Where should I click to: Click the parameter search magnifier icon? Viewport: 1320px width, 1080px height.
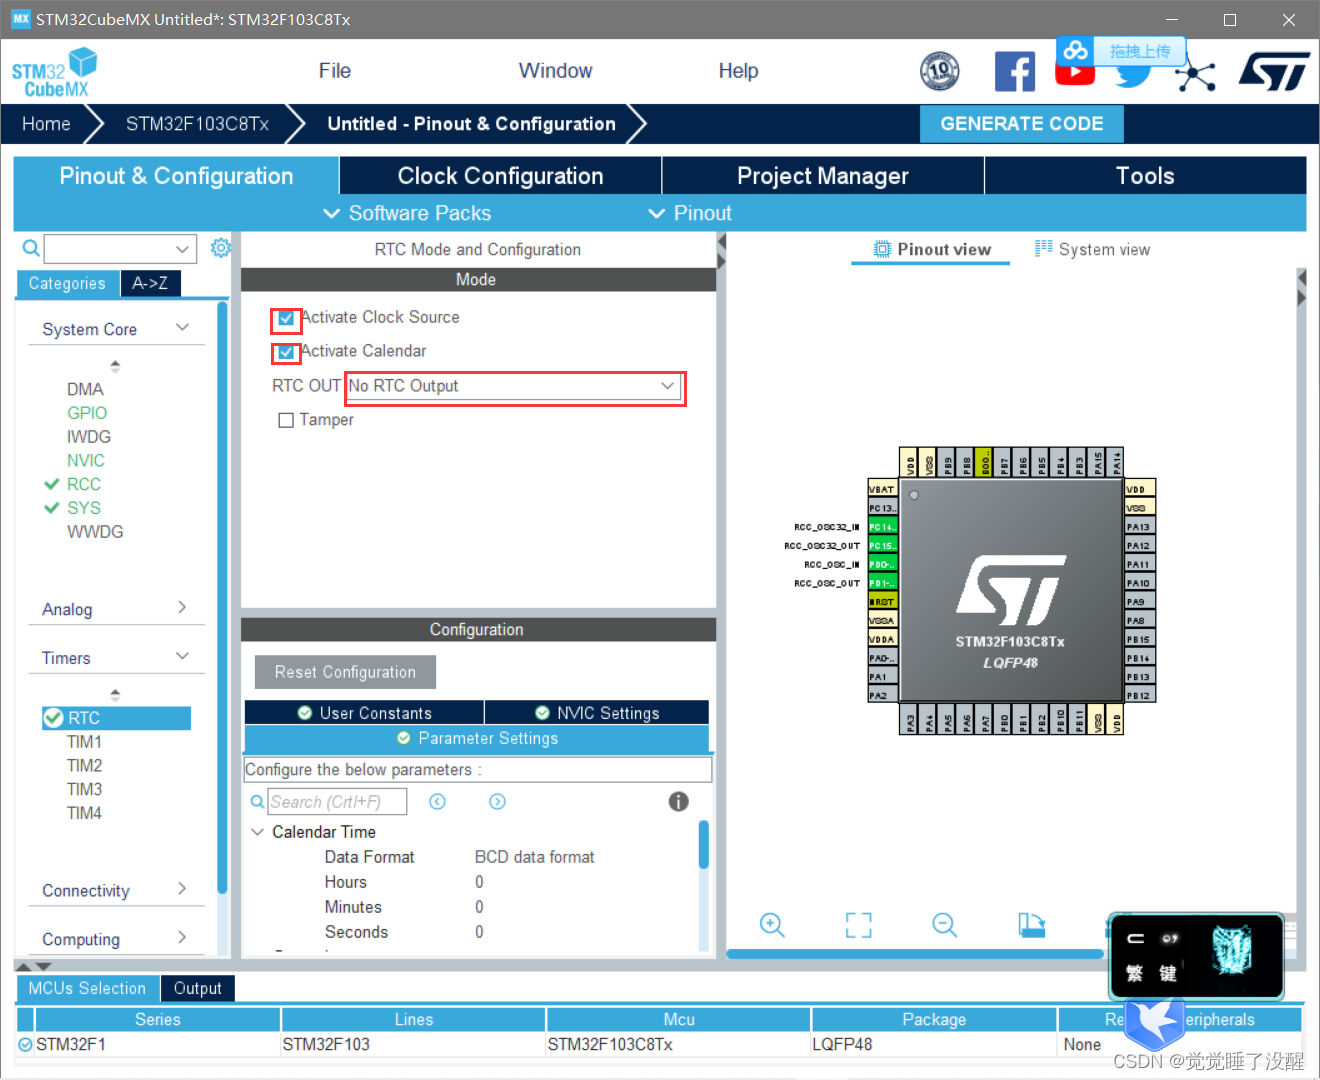[x=257, y=801]
